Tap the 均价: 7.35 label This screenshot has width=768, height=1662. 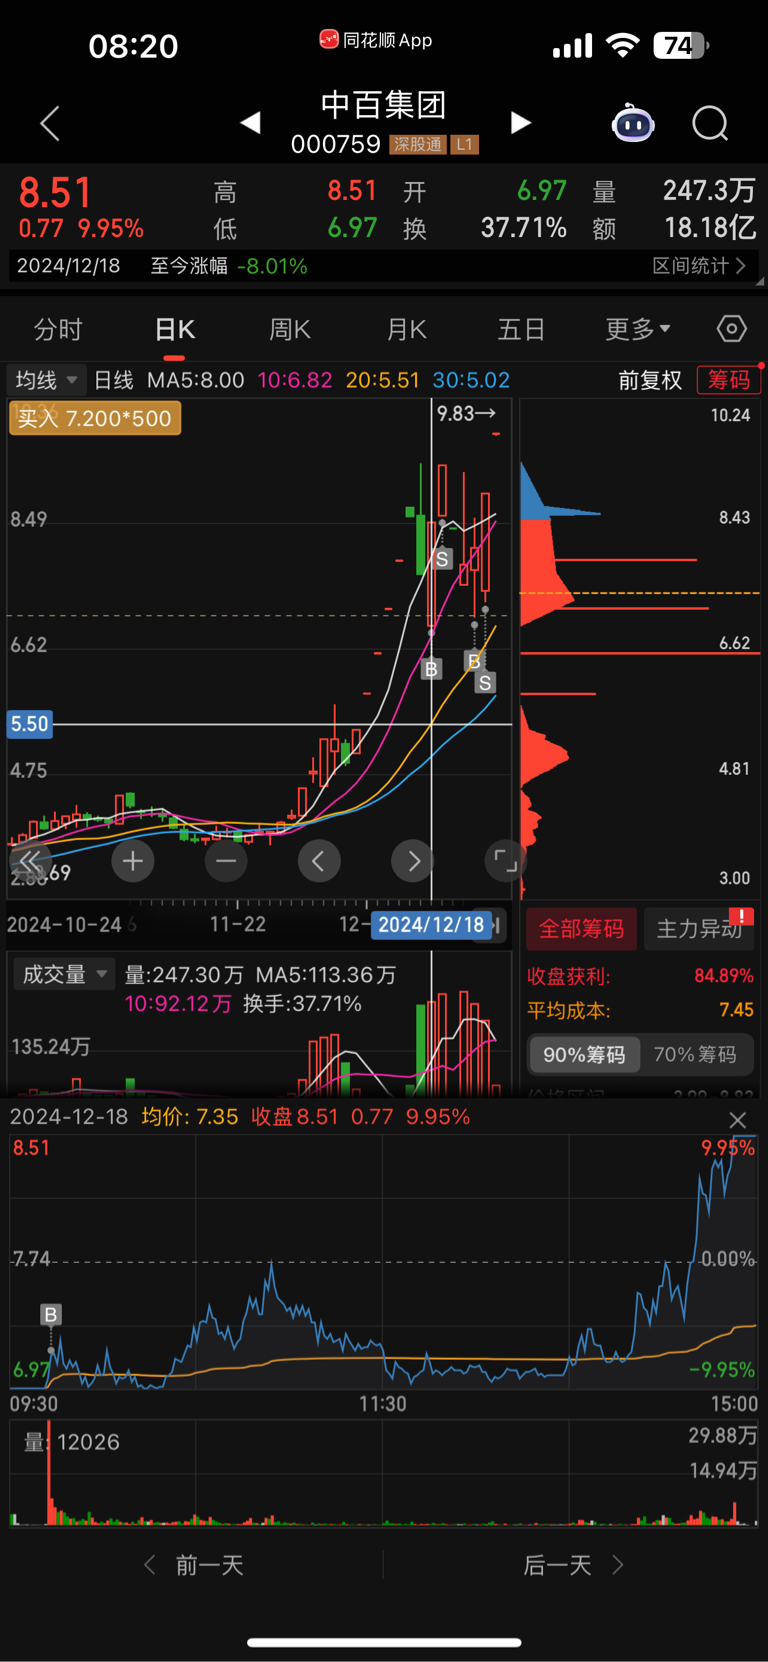(190, 1117)
